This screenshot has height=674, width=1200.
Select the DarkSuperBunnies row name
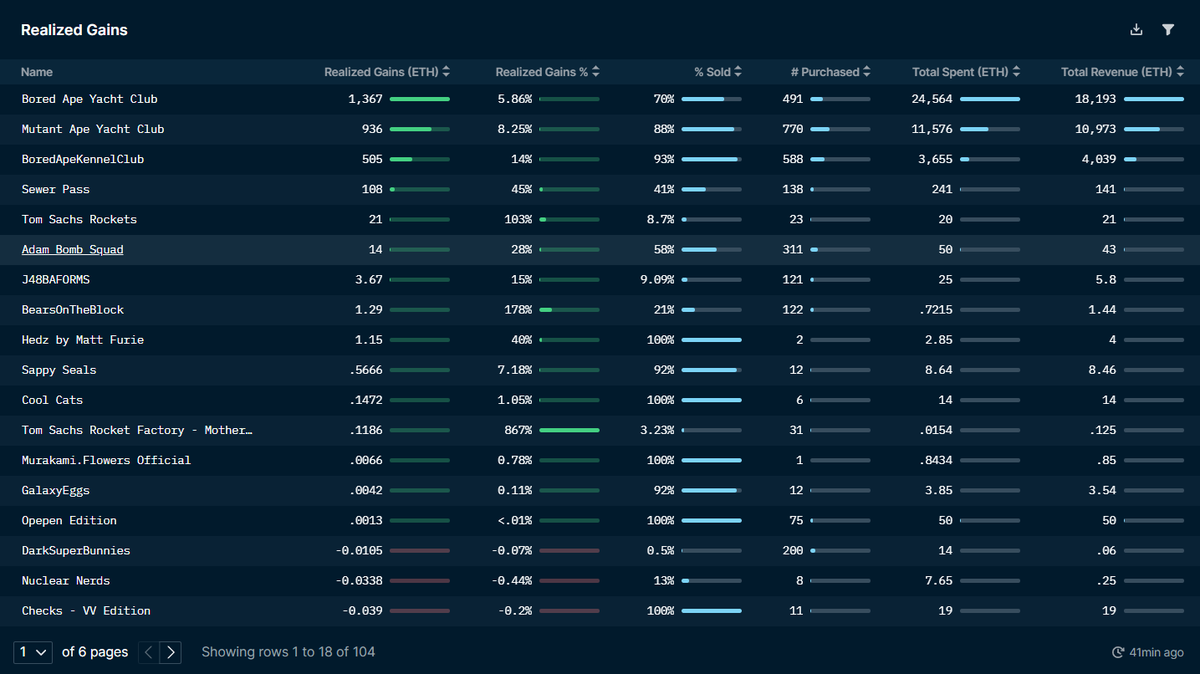click(x=76, y=551)
